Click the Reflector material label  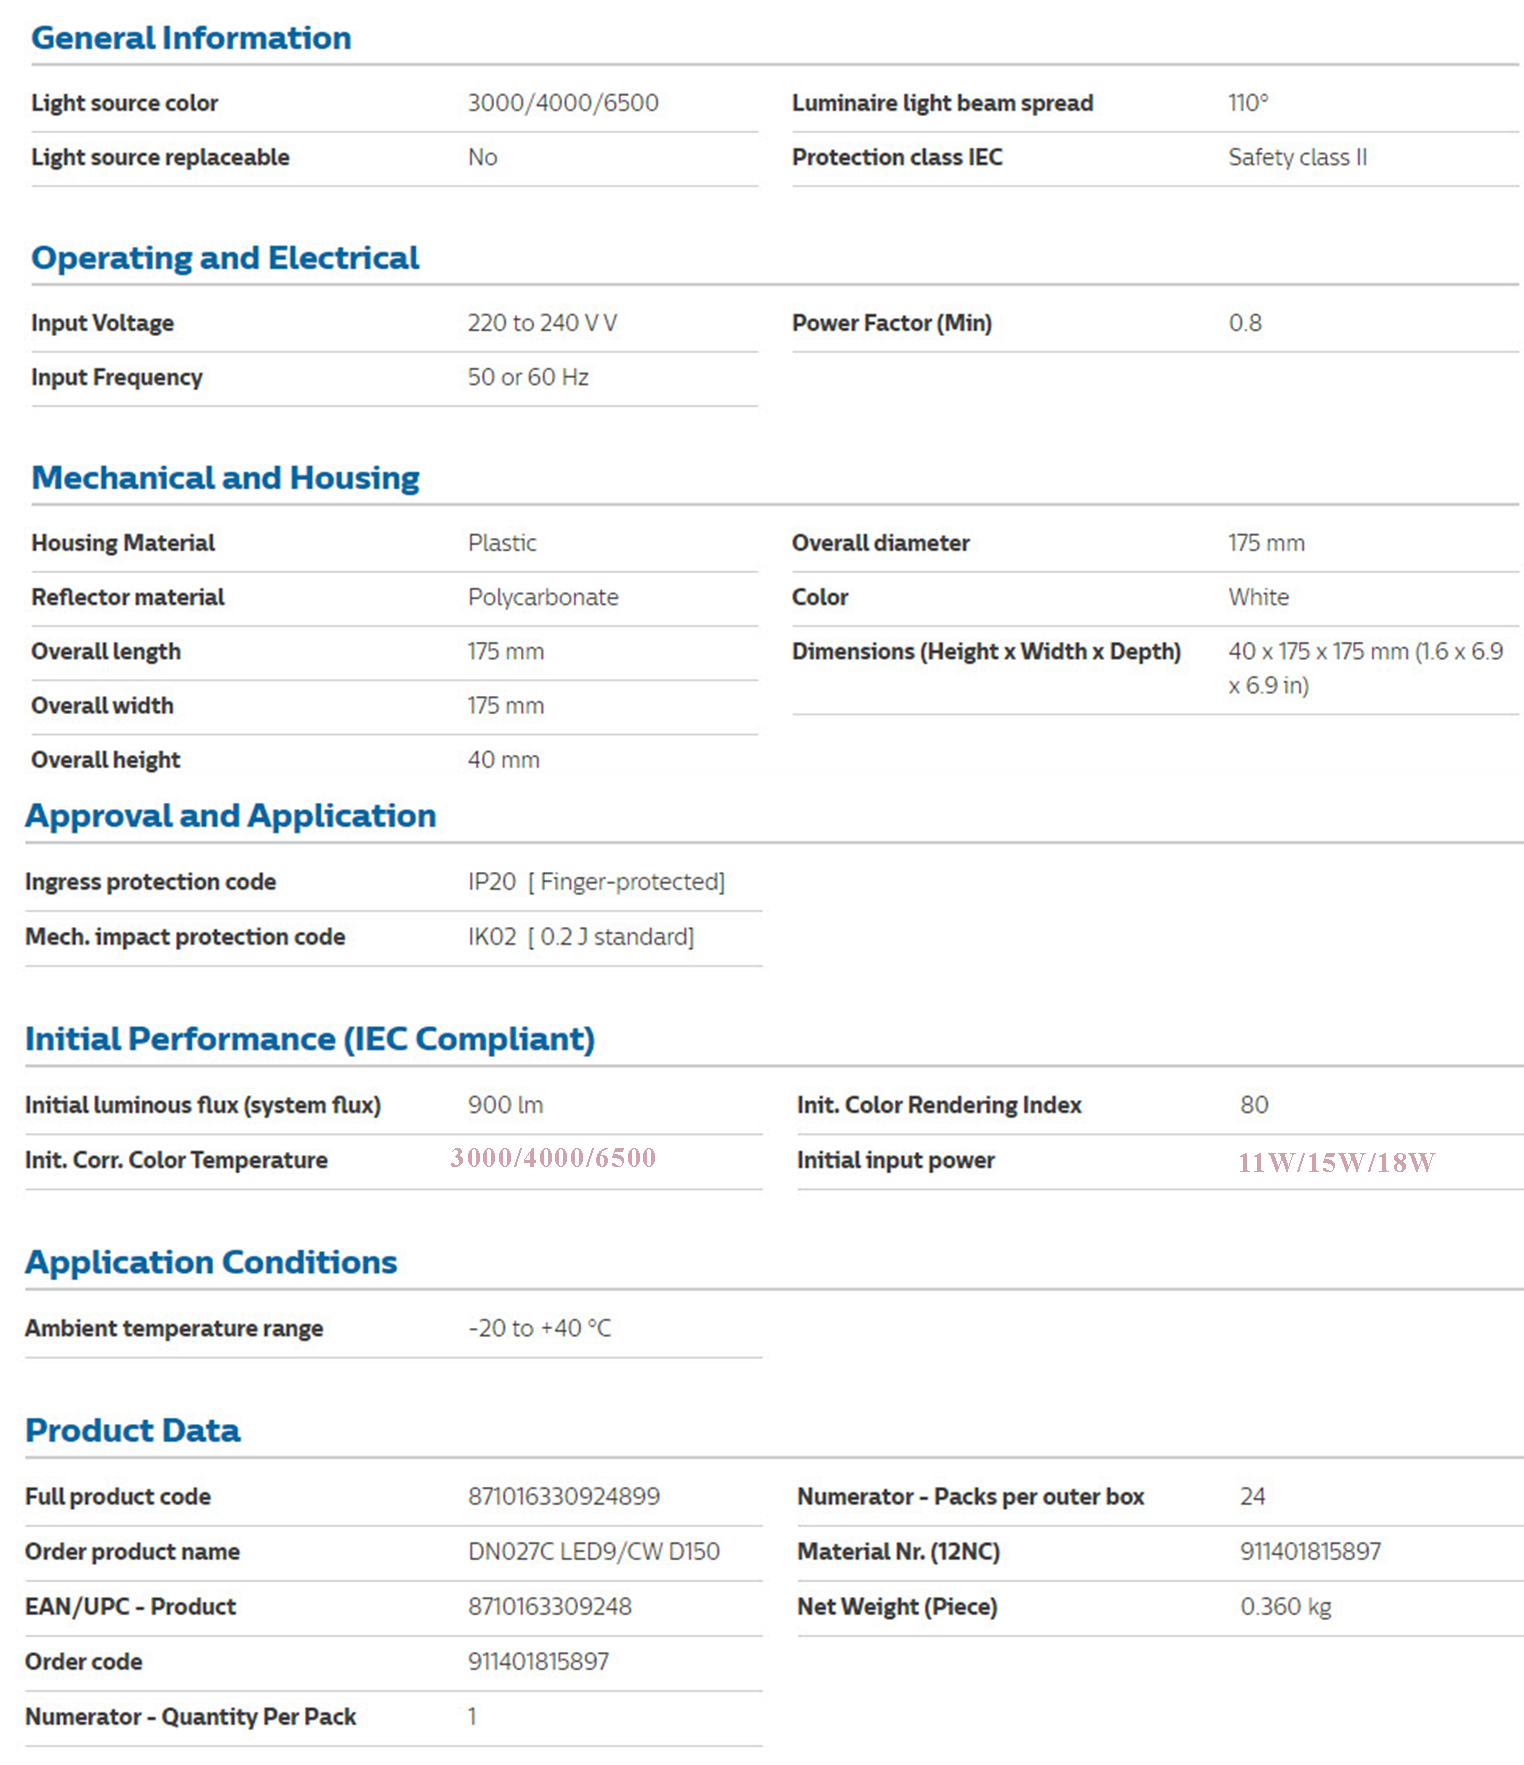[128, 597]
